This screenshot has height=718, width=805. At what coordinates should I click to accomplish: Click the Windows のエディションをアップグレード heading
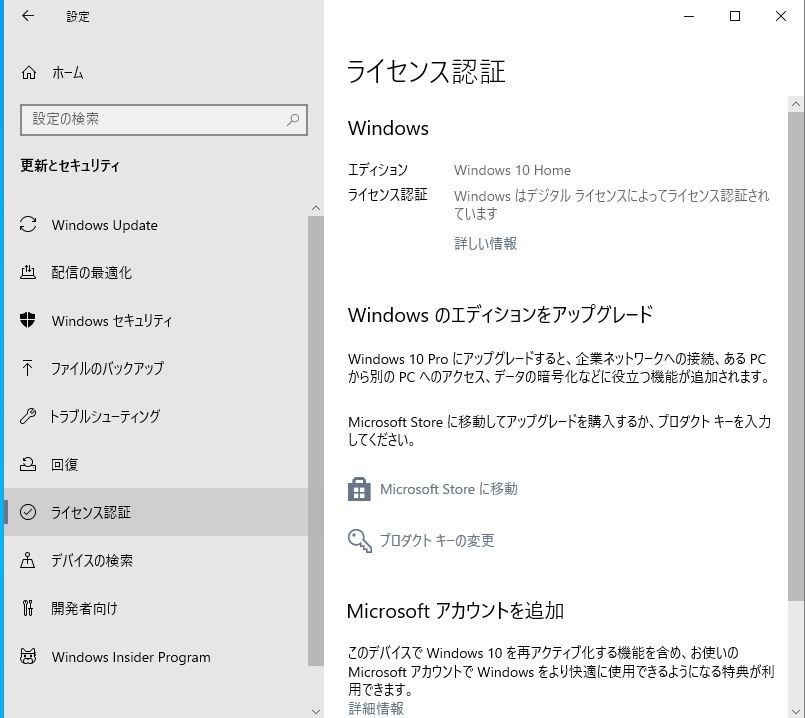[x=500, y=314]
